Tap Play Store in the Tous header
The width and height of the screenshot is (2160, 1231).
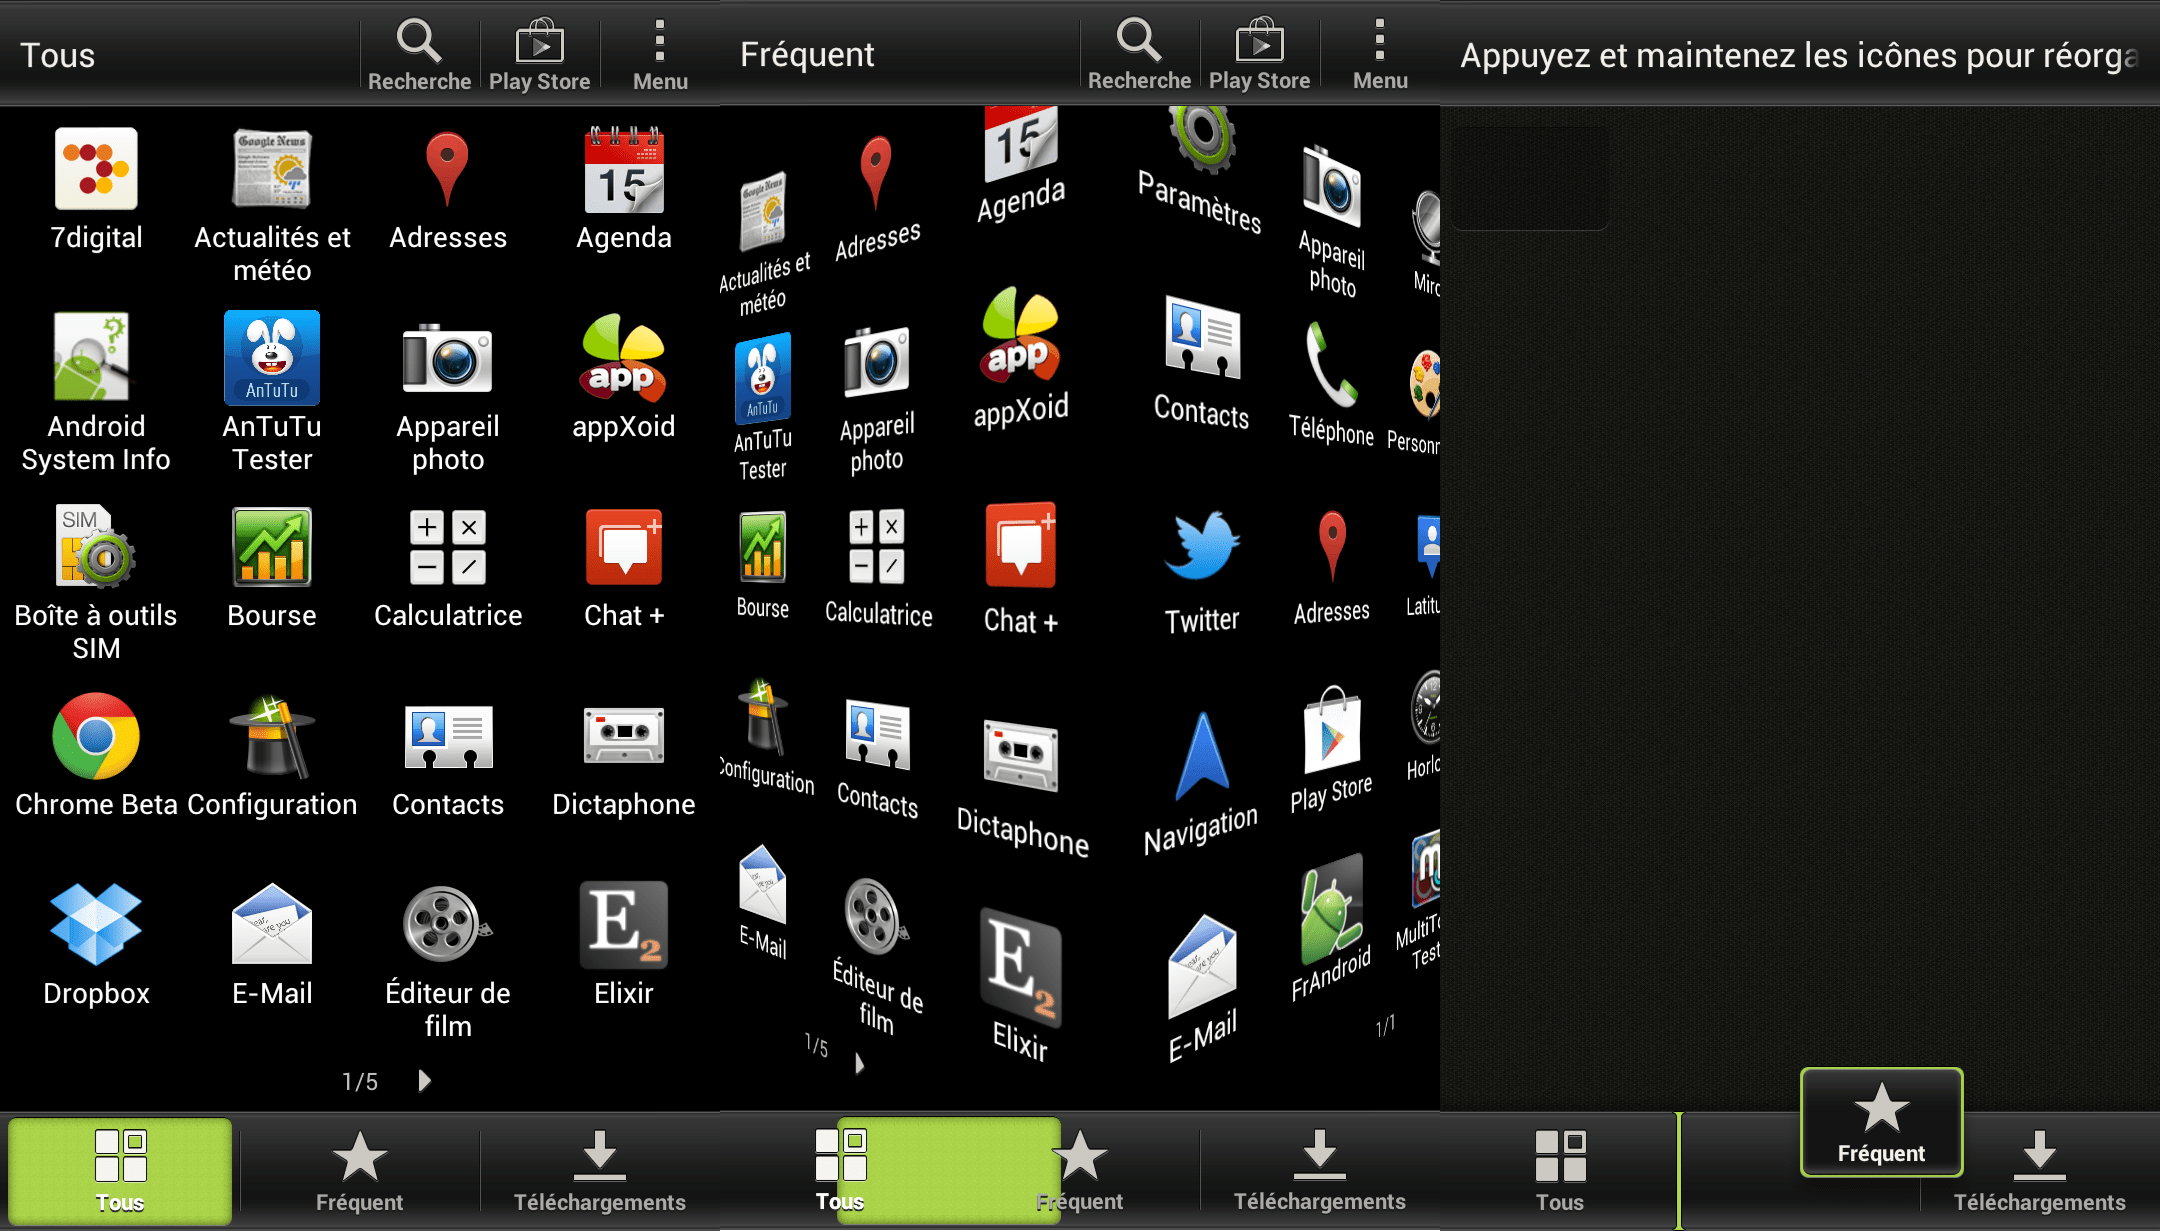(540, 55)
